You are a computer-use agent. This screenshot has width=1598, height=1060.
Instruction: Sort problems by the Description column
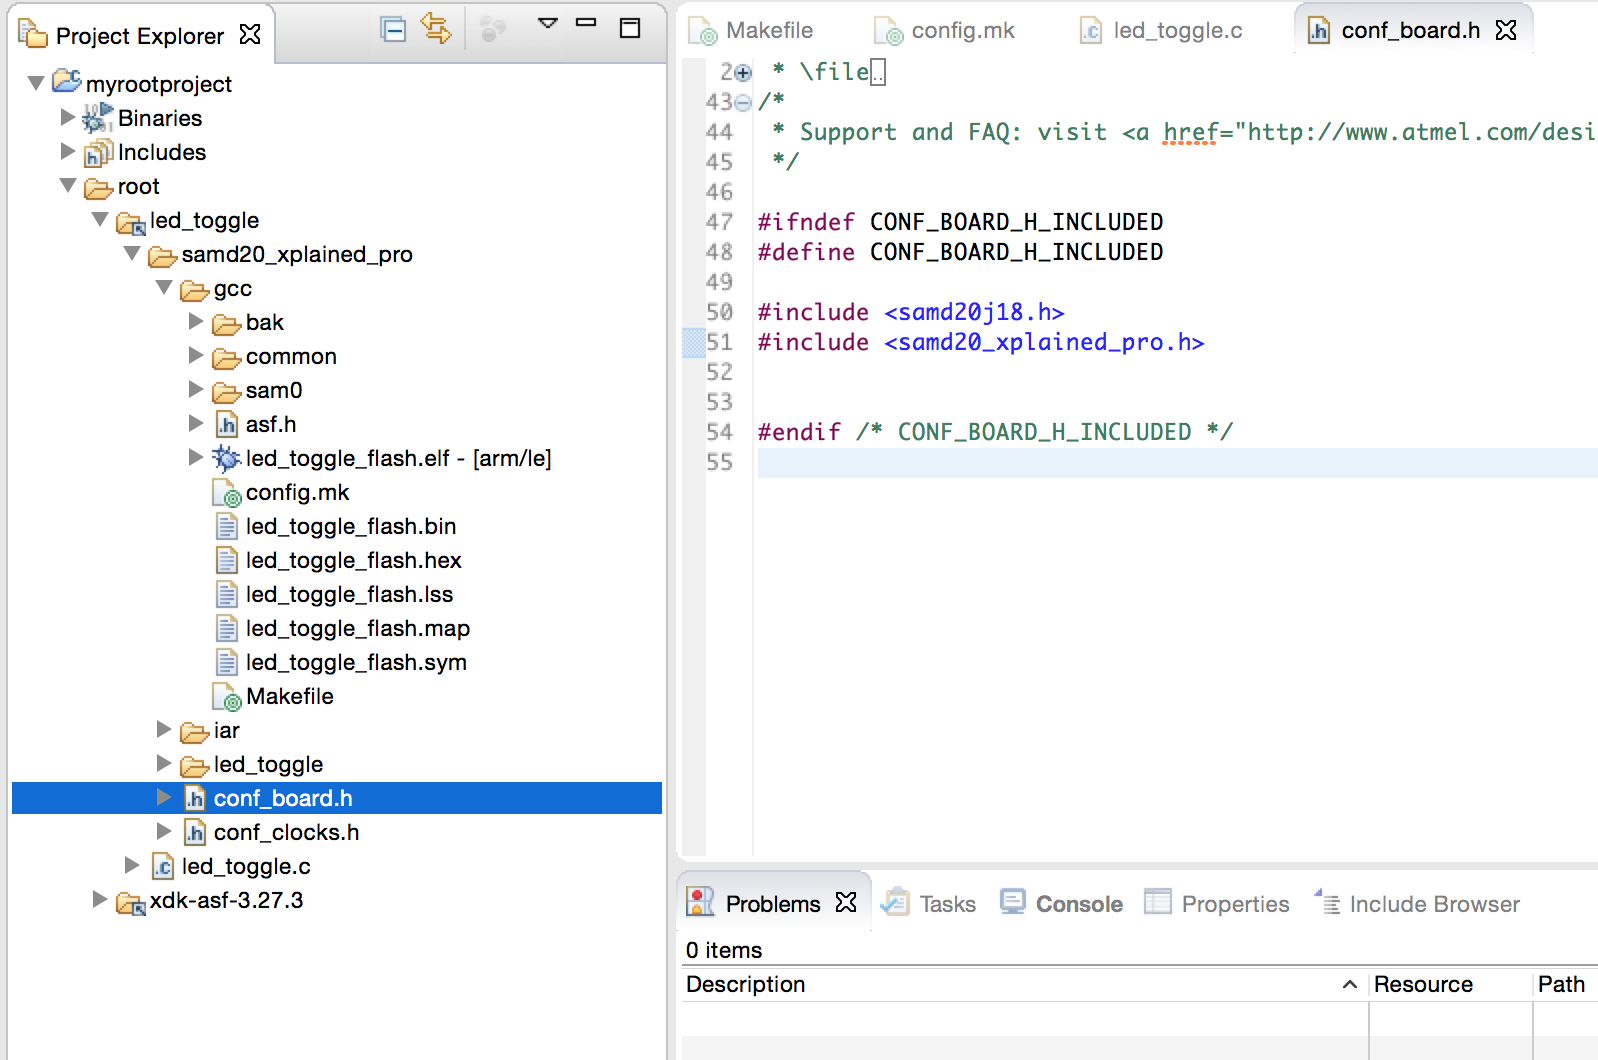(x=1024, y=984)
